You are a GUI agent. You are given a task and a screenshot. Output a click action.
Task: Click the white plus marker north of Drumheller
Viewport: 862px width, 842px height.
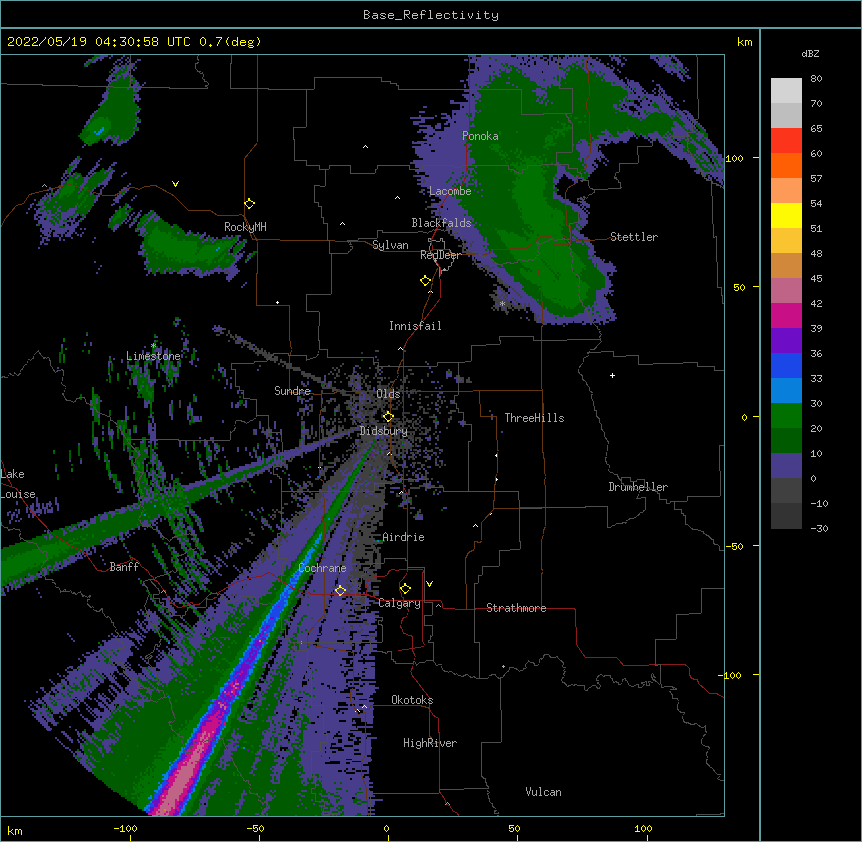click(x=612, y=375)
